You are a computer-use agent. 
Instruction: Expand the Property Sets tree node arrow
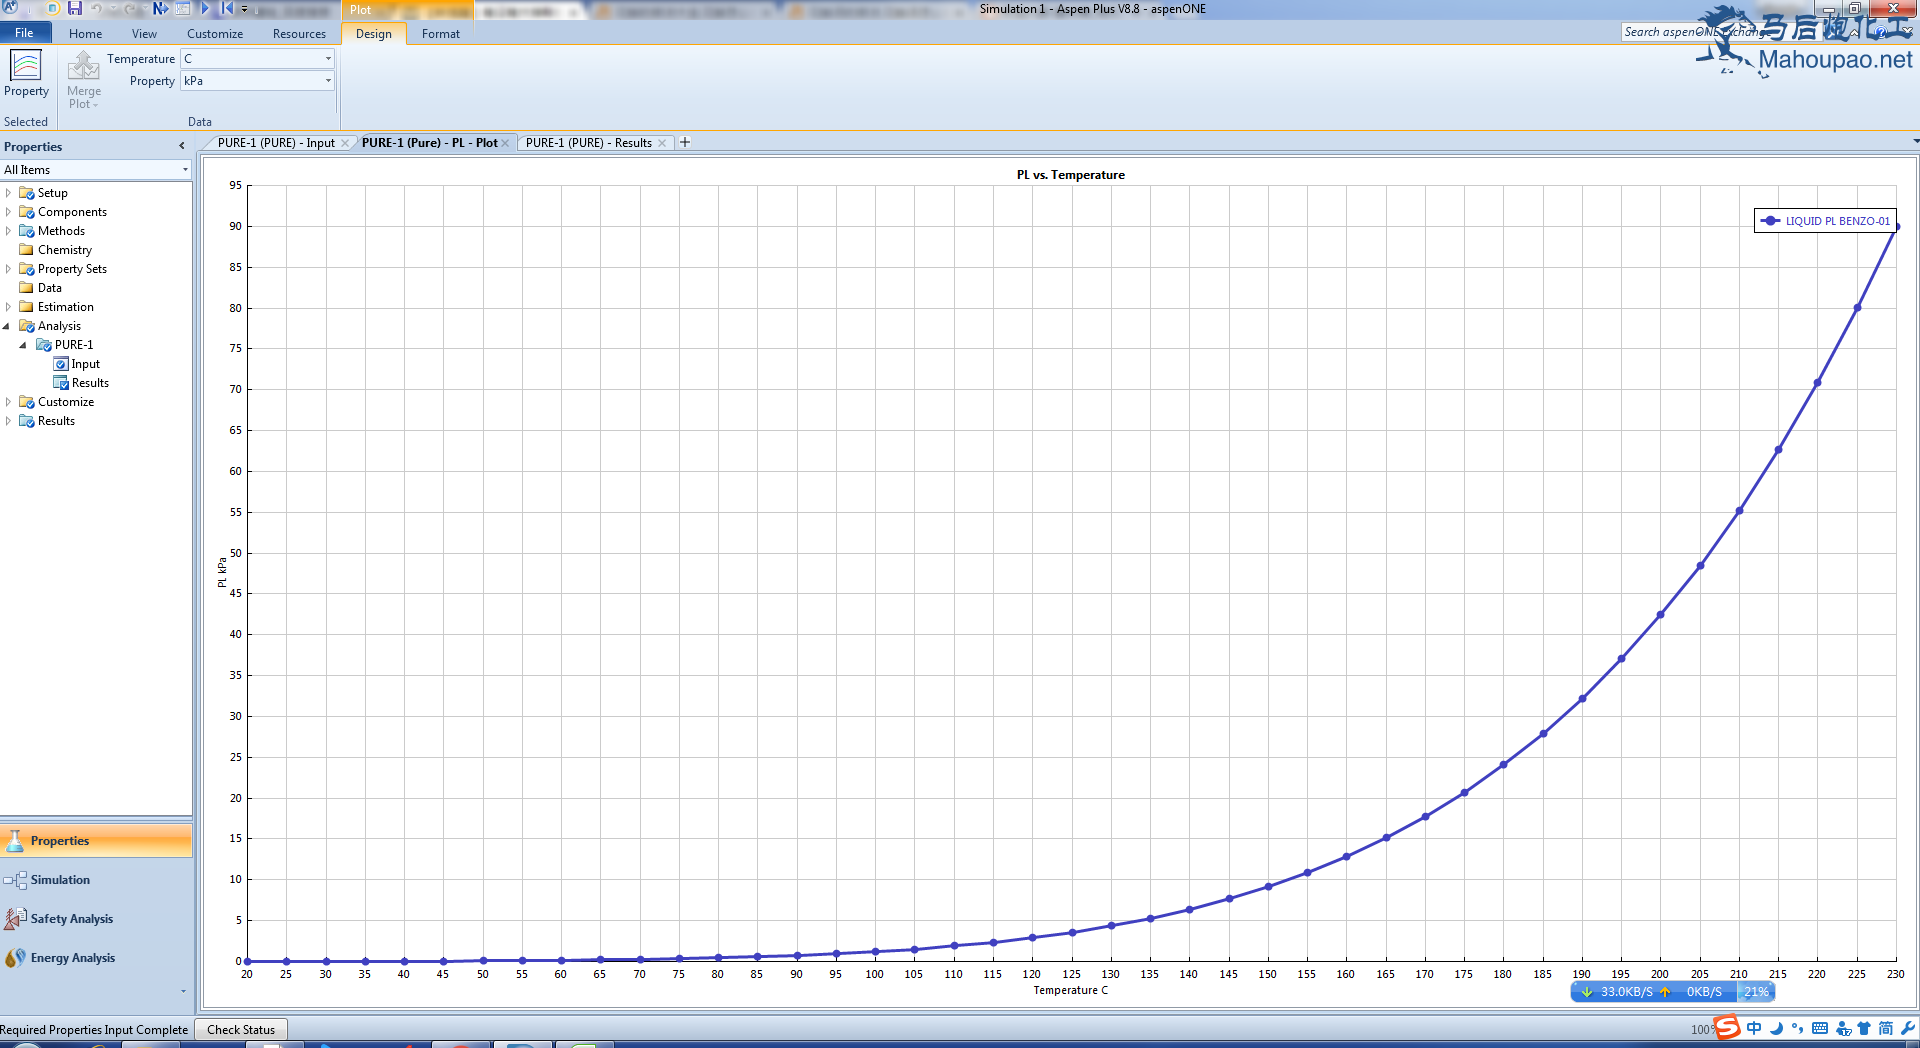pos(9,269)
